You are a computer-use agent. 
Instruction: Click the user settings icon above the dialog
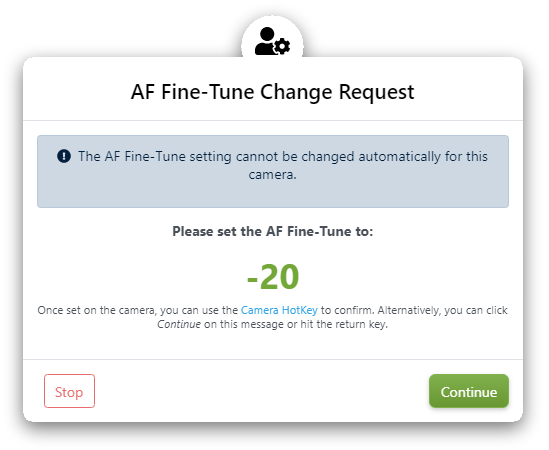[272, 41]
